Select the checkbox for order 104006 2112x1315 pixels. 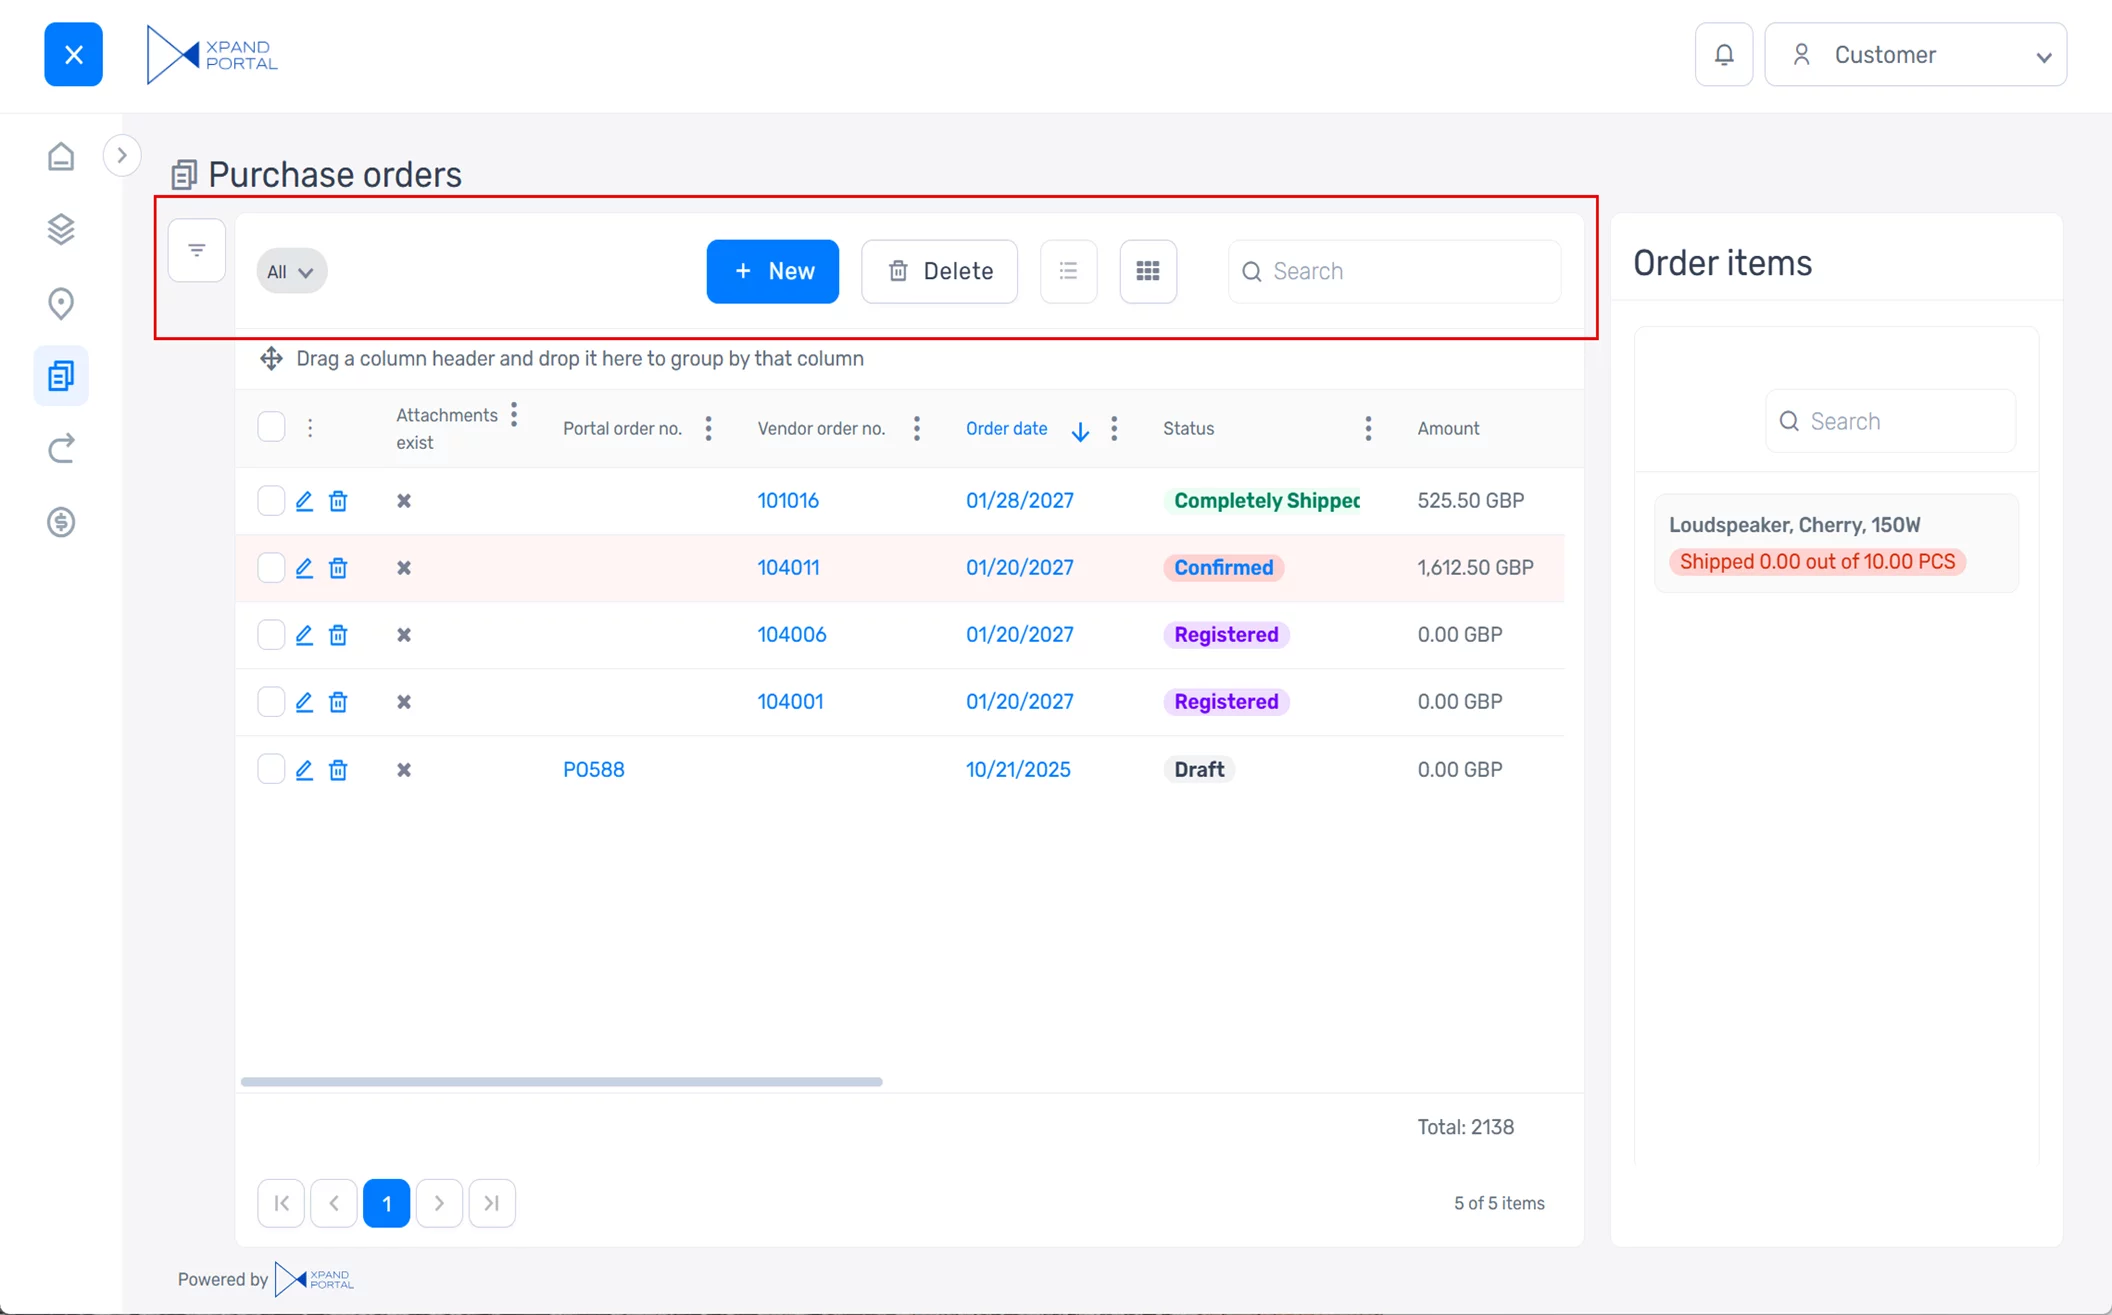(271, 635)
